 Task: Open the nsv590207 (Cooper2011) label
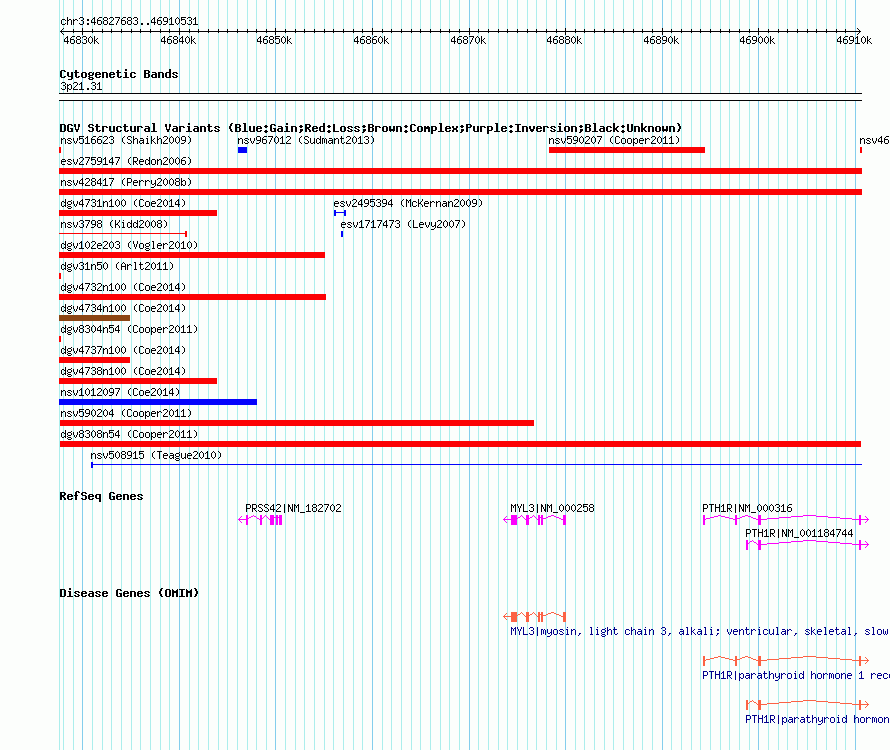[x=614, y=140]
